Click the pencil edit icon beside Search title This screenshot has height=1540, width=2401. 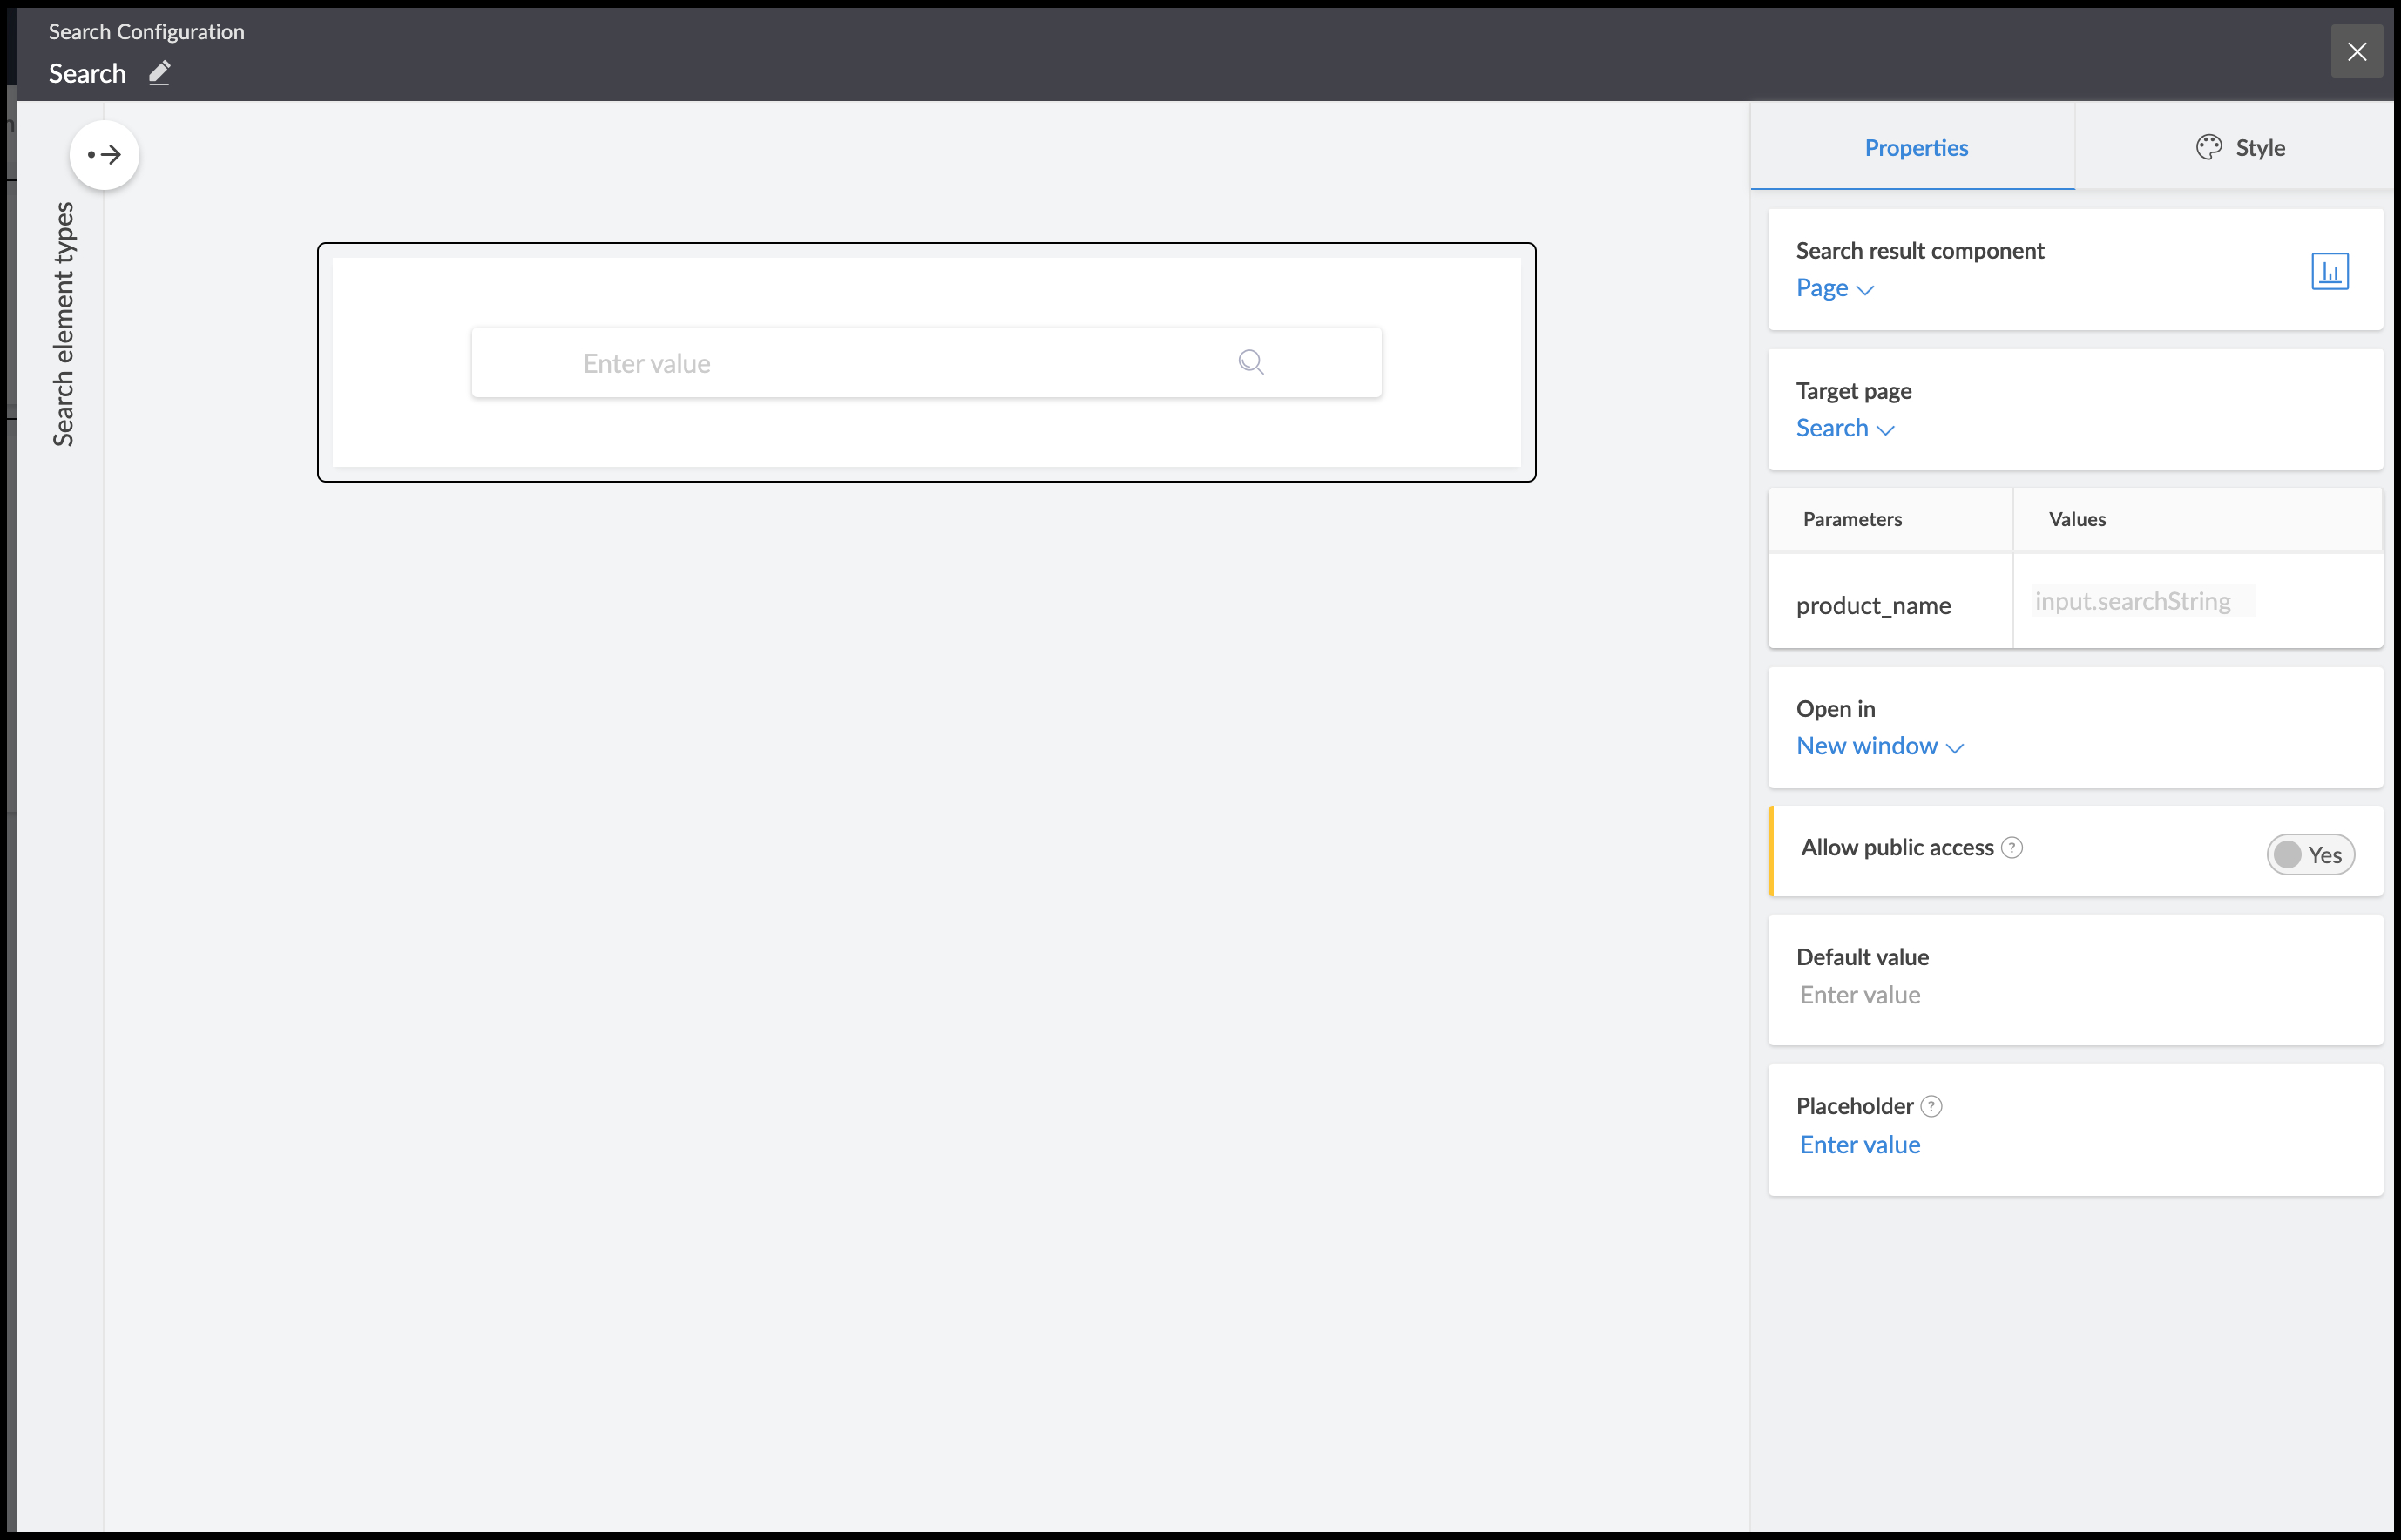click(x=159, y=73)
